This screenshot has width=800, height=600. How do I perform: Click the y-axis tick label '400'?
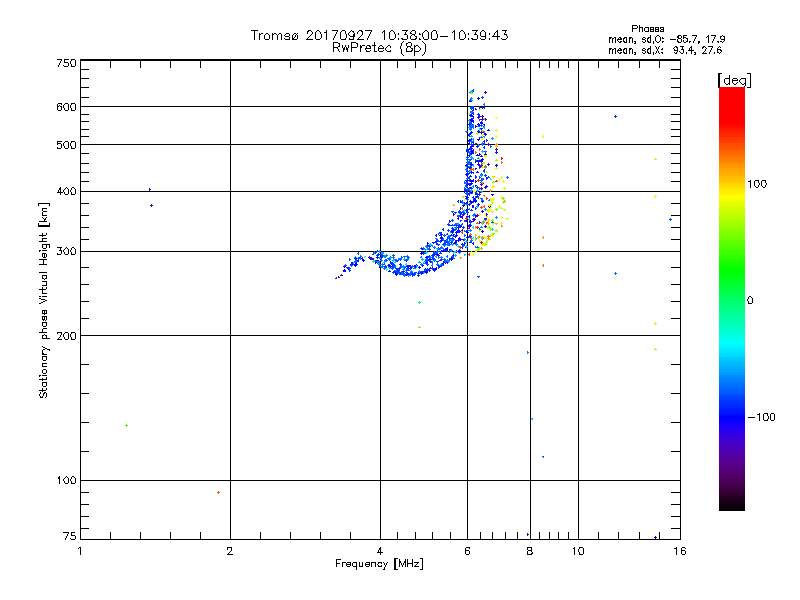66,191
